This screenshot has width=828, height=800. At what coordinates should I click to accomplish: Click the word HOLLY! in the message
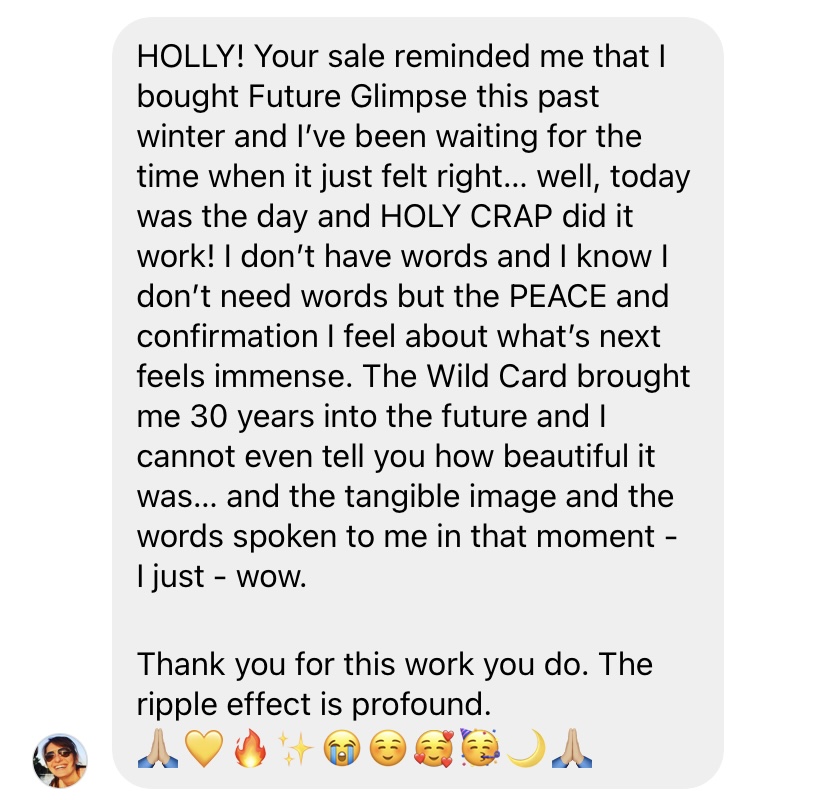coord(191,56)
